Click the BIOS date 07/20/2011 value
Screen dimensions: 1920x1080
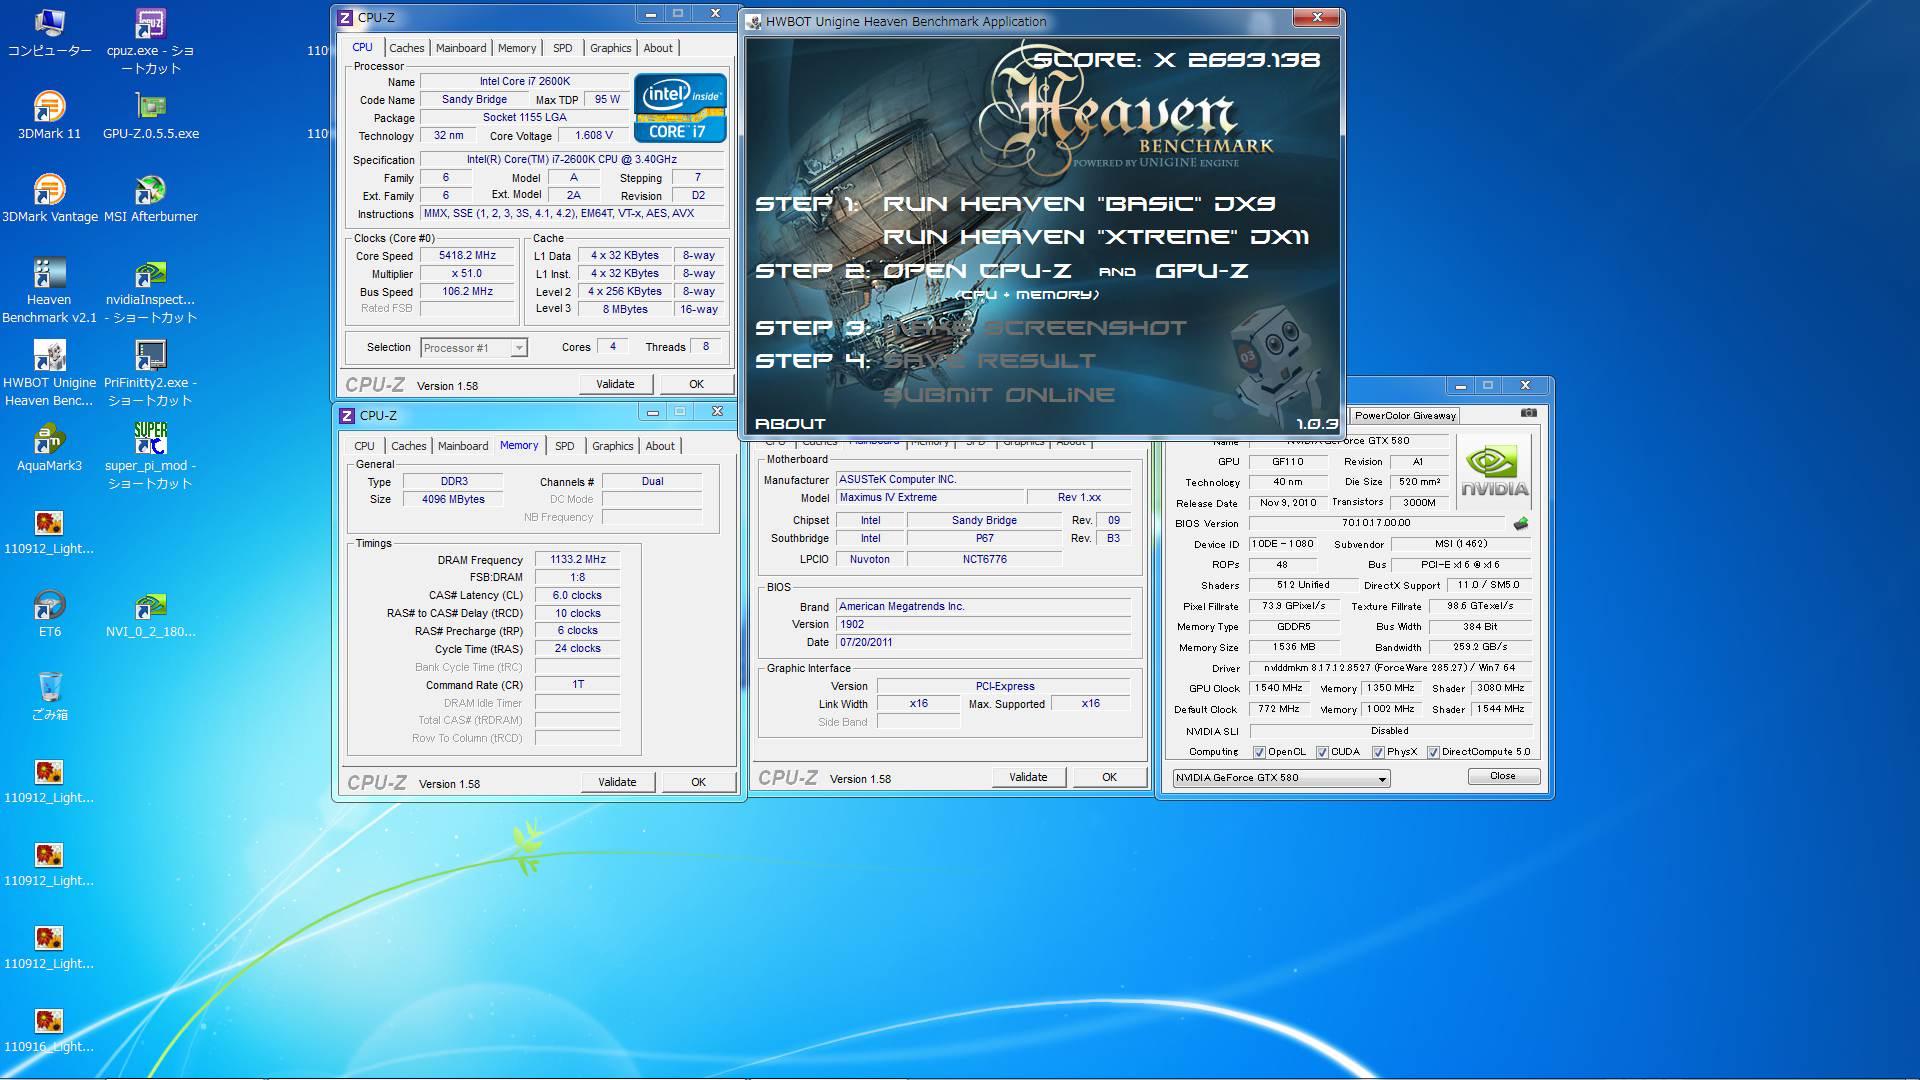983,642
